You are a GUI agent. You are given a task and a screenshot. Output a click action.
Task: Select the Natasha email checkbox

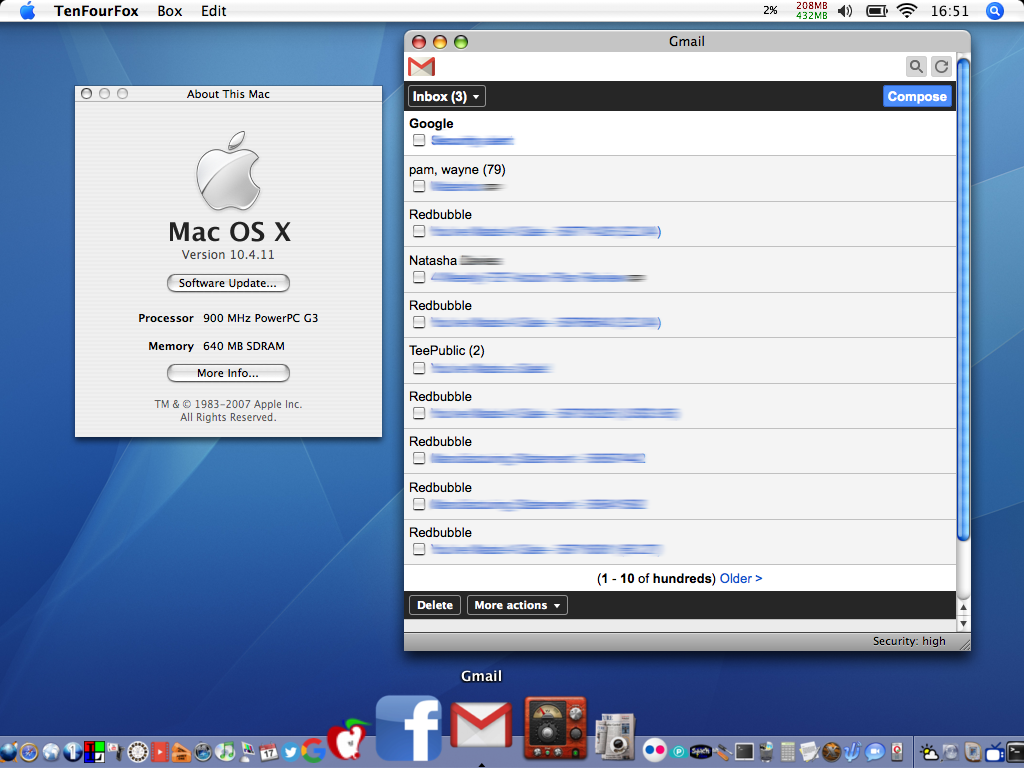419,277
